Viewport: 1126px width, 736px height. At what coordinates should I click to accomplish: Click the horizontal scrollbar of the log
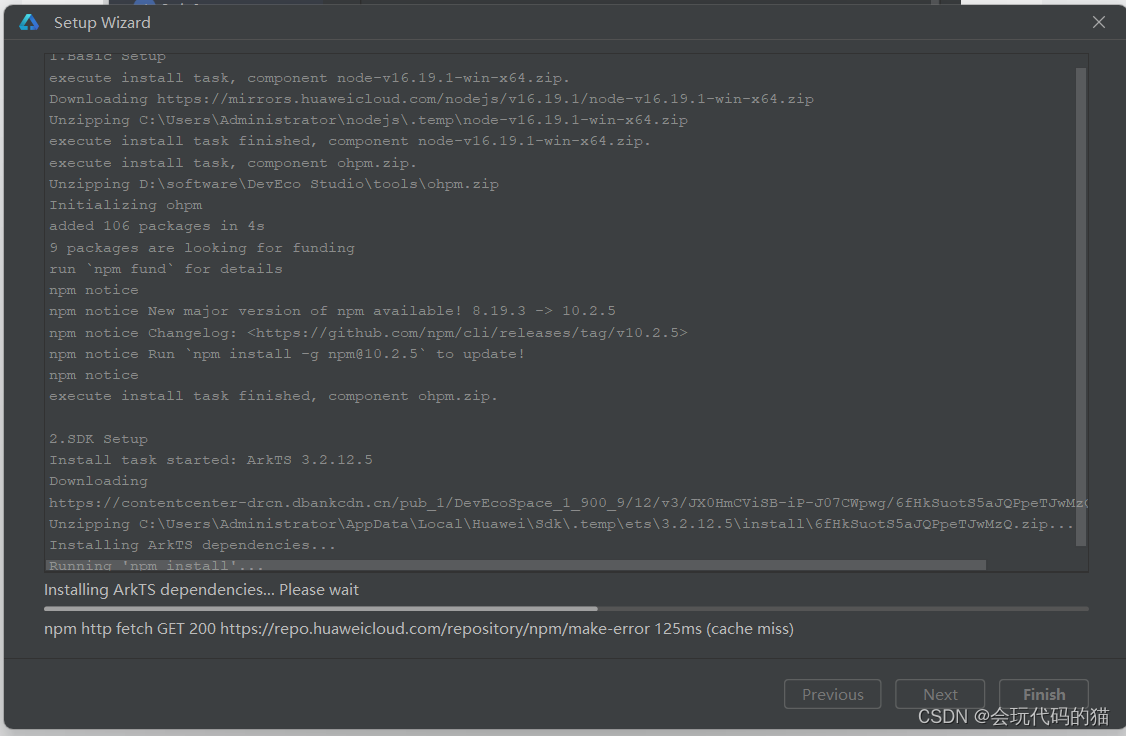click(x=516, y=566)
